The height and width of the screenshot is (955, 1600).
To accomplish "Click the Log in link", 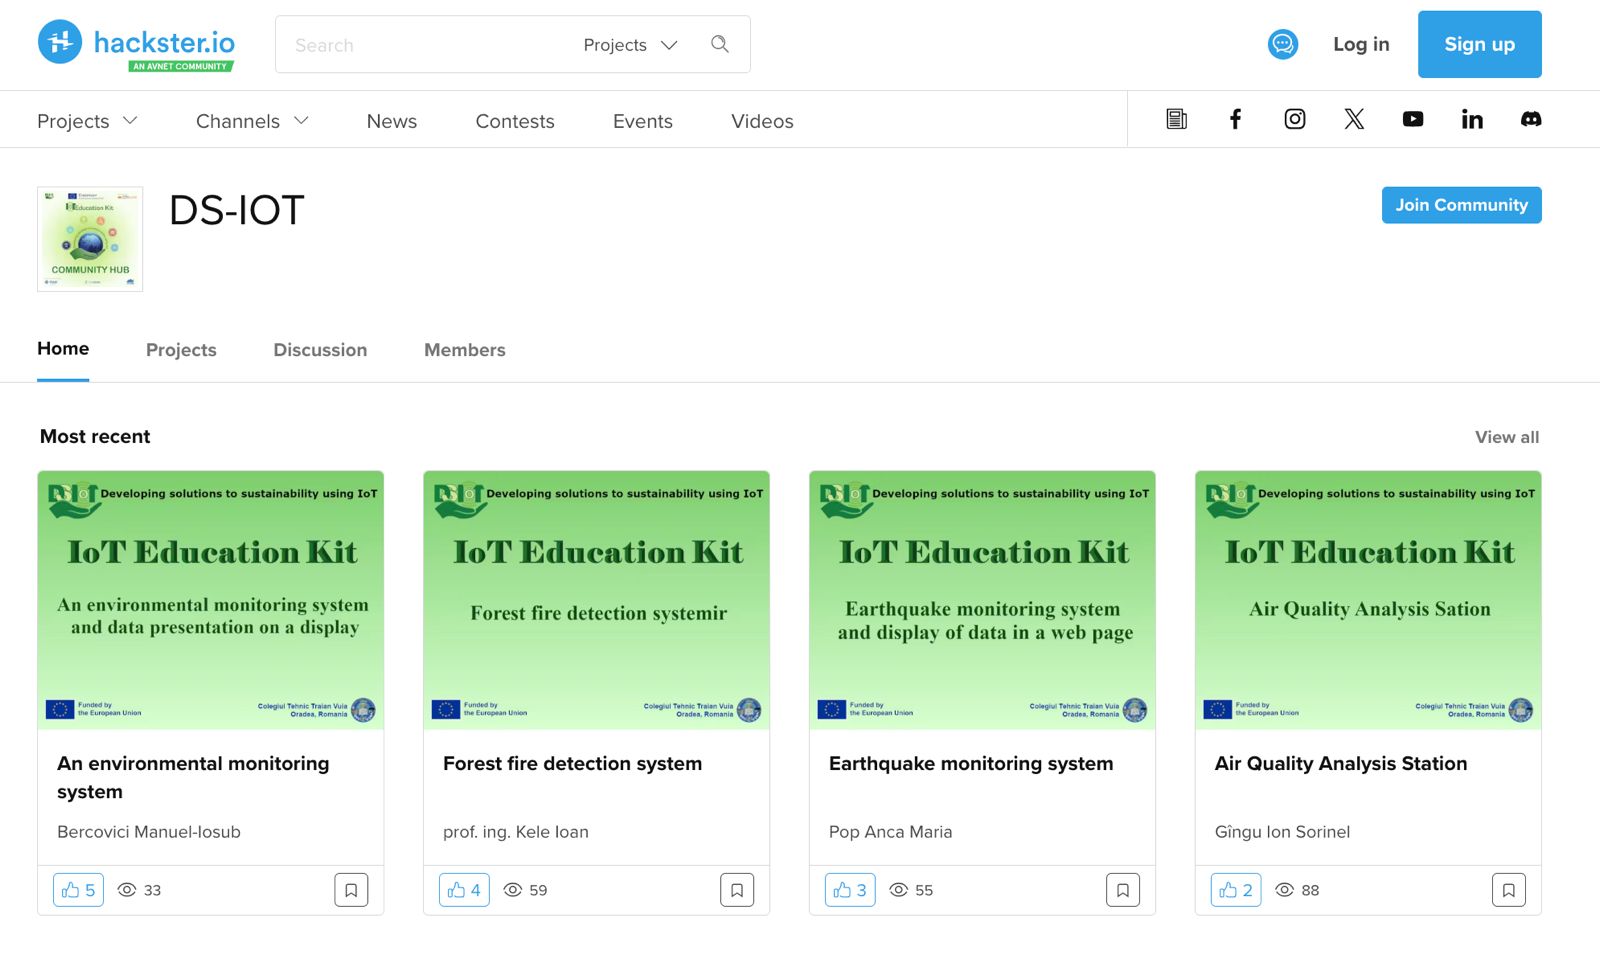I will coord(1361,44).
